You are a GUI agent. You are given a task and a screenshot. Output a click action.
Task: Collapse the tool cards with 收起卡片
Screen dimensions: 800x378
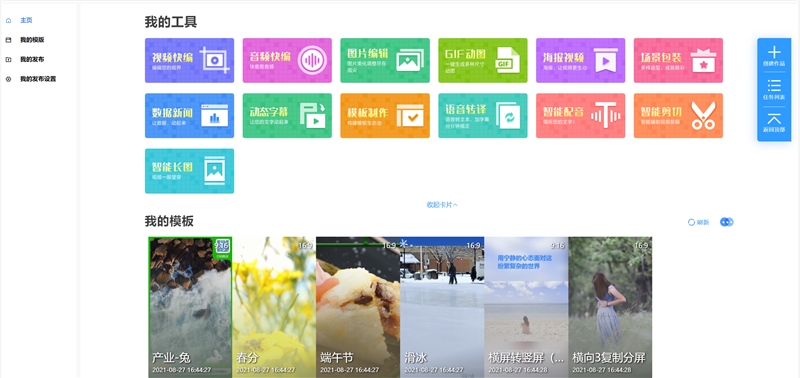(x=442, y=205)
